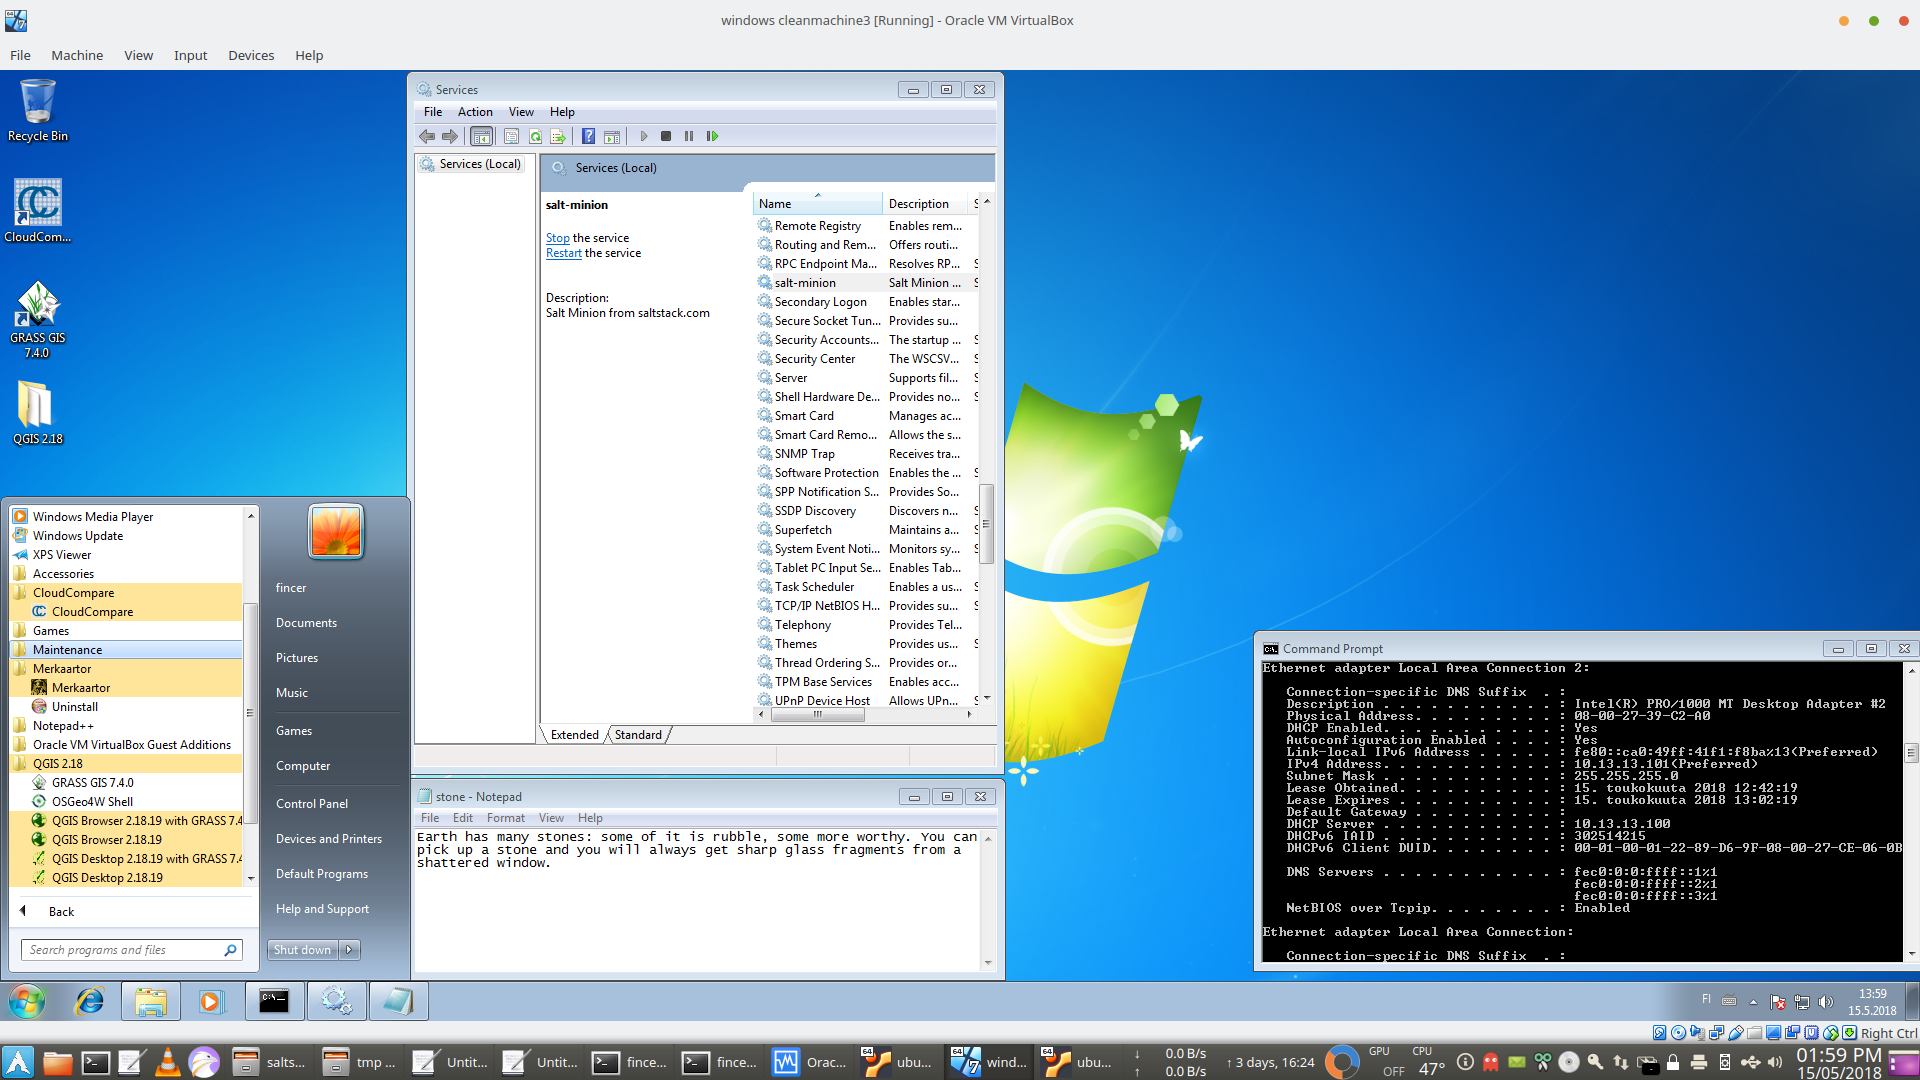
Task: Toggle the Show/Hide Action Pane button
Action: click(x=612, y=136)
